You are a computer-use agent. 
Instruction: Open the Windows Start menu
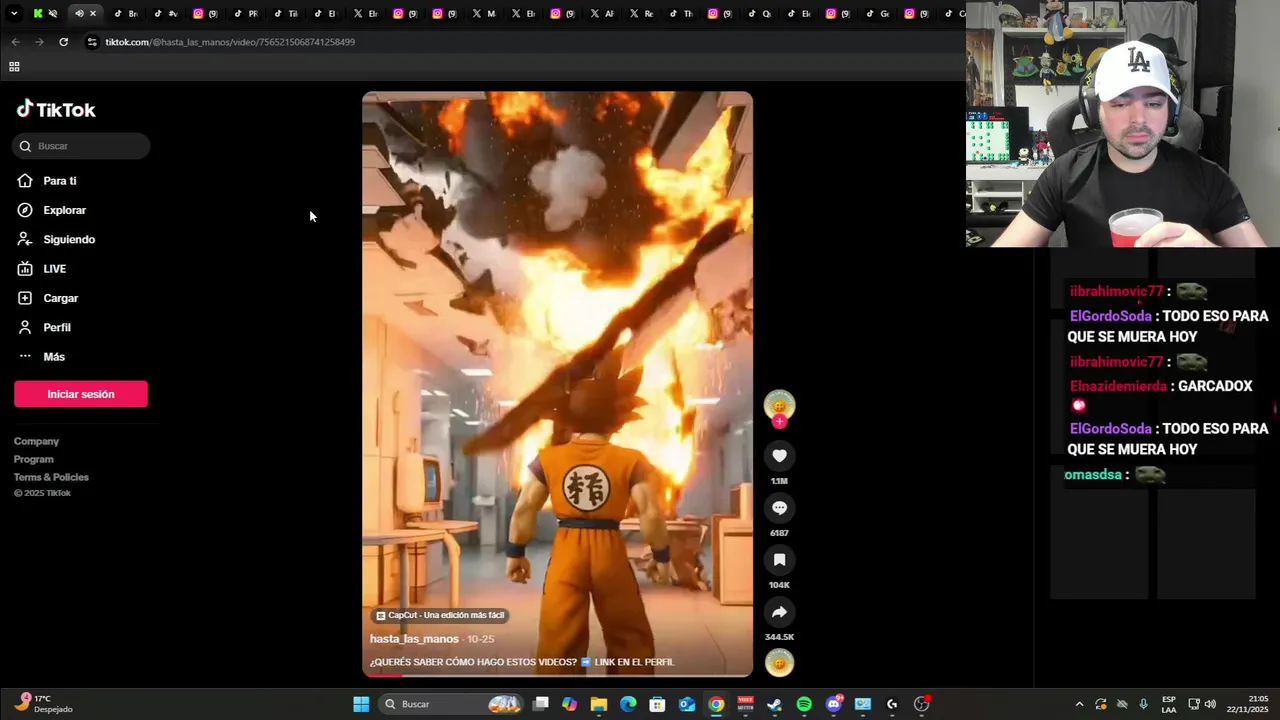coord(361,704)
